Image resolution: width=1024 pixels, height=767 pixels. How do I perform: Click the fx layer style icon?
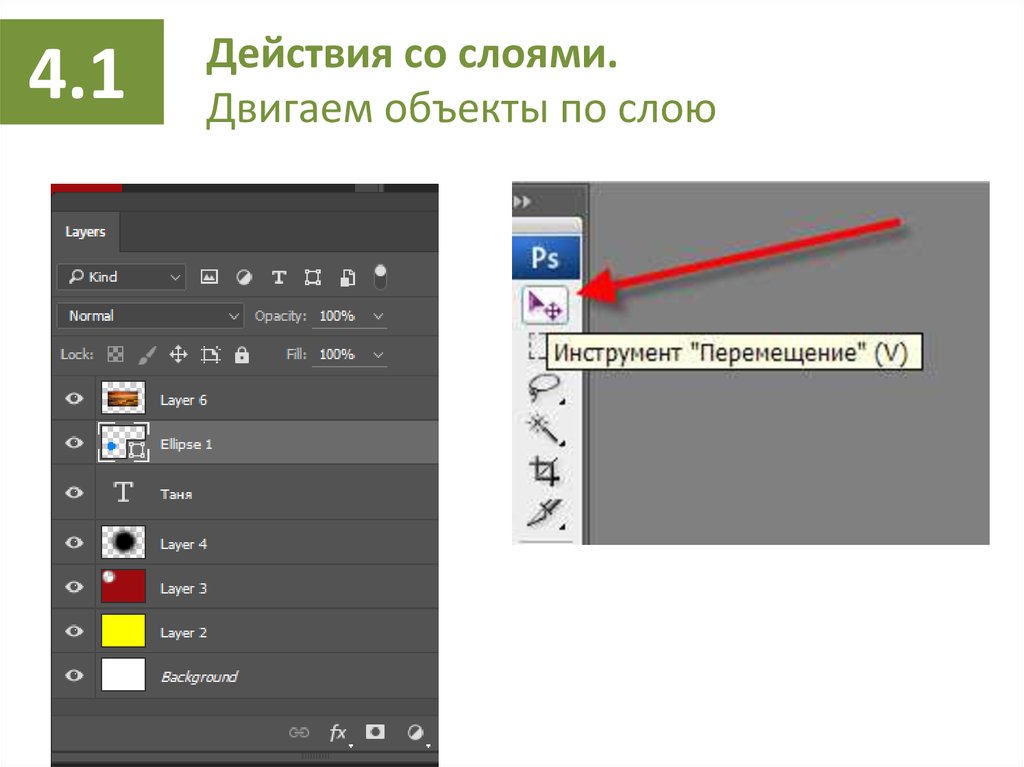tap(338, 732)
